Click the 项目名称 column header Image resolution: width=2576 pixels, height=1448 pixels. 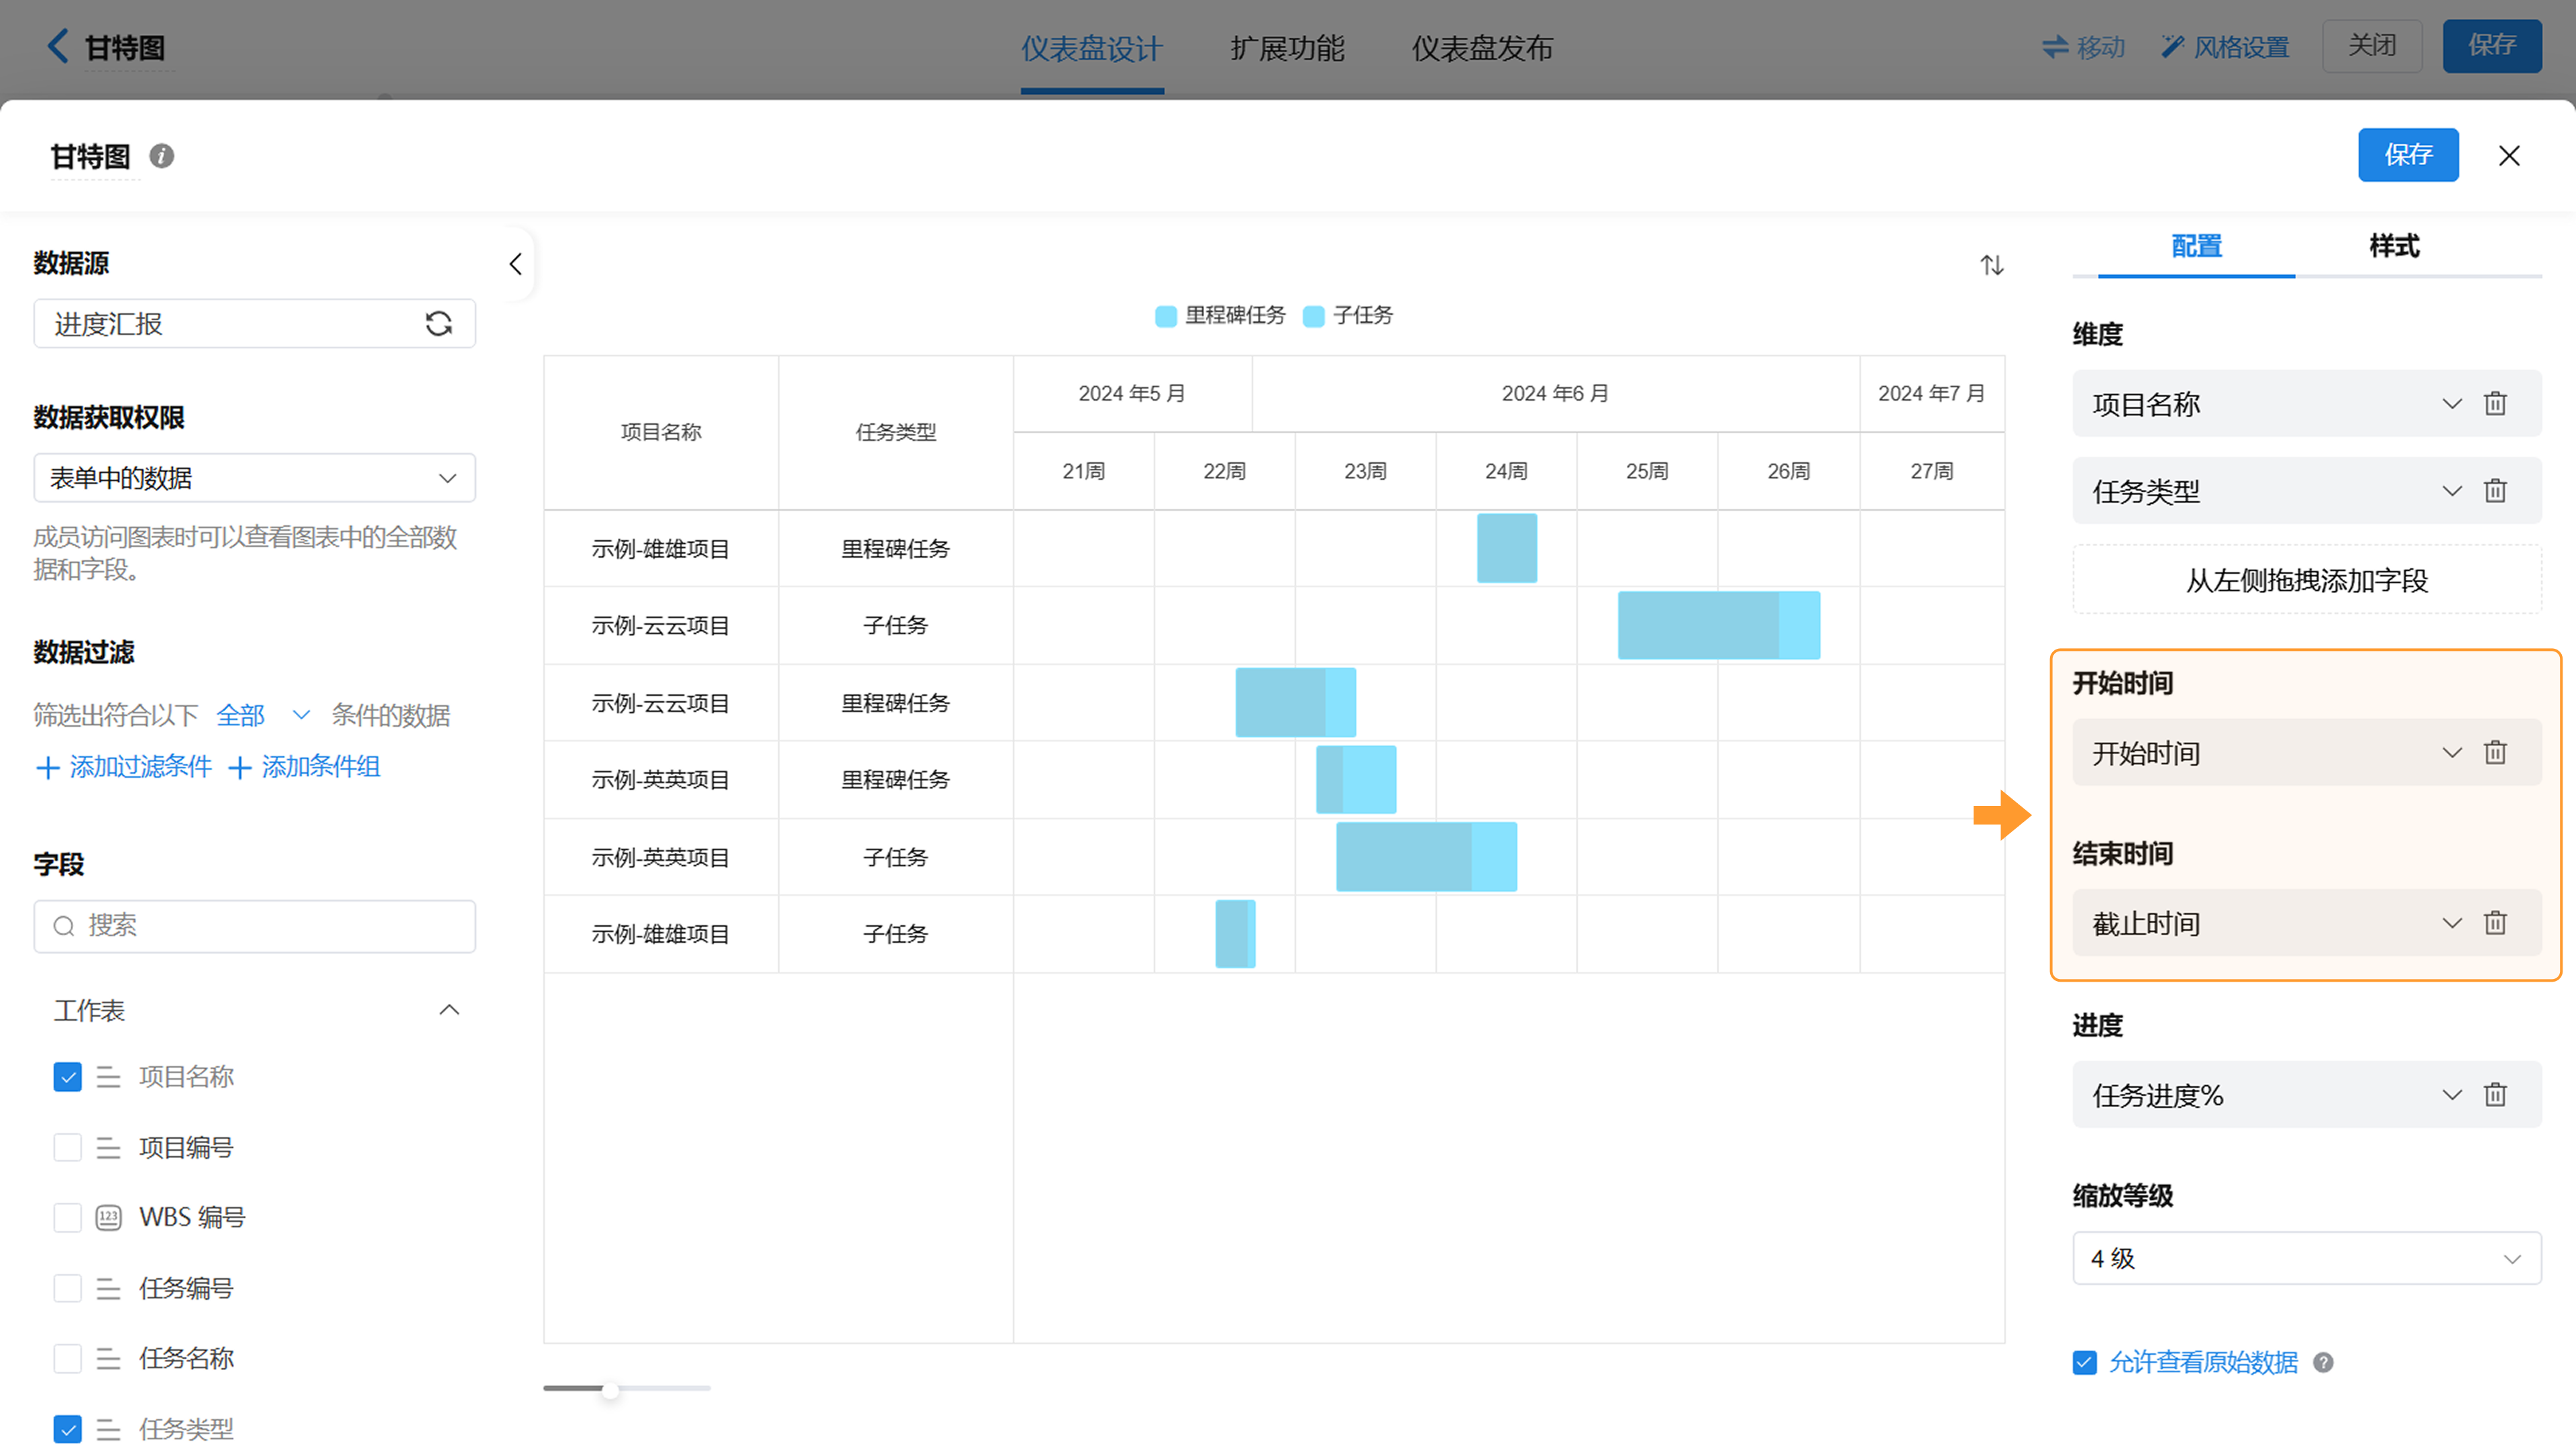pyautogui.click(x=661, y=433)
